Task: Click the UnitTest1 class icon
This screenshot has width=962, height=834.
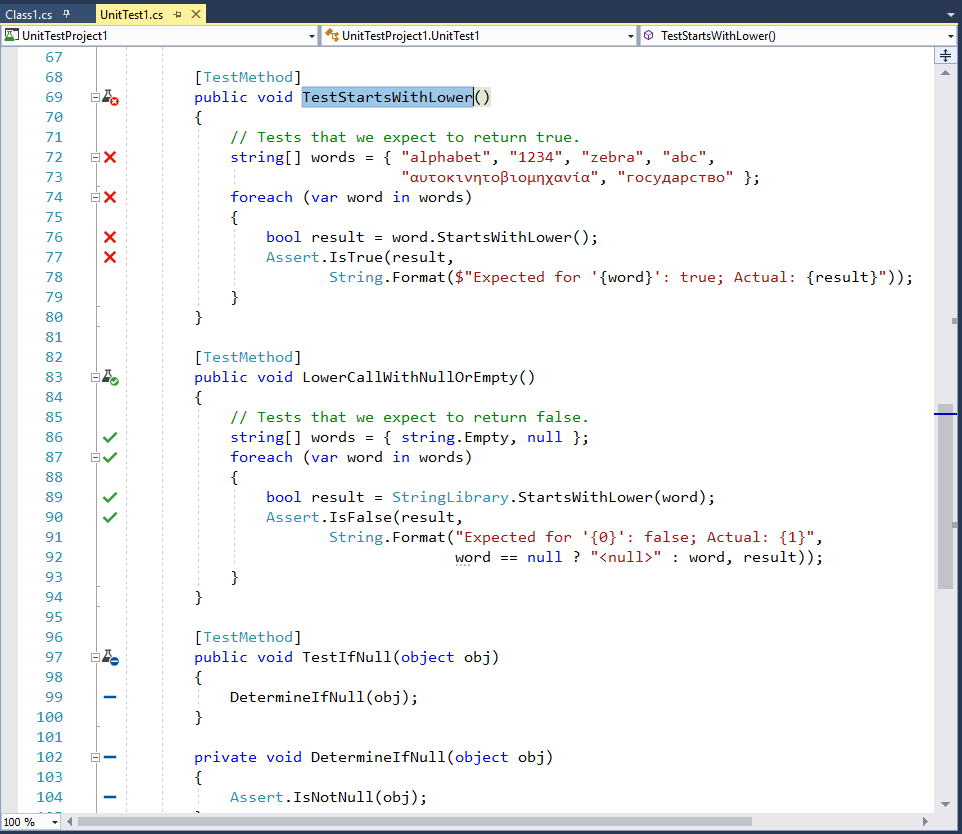Action: [332, 36]
